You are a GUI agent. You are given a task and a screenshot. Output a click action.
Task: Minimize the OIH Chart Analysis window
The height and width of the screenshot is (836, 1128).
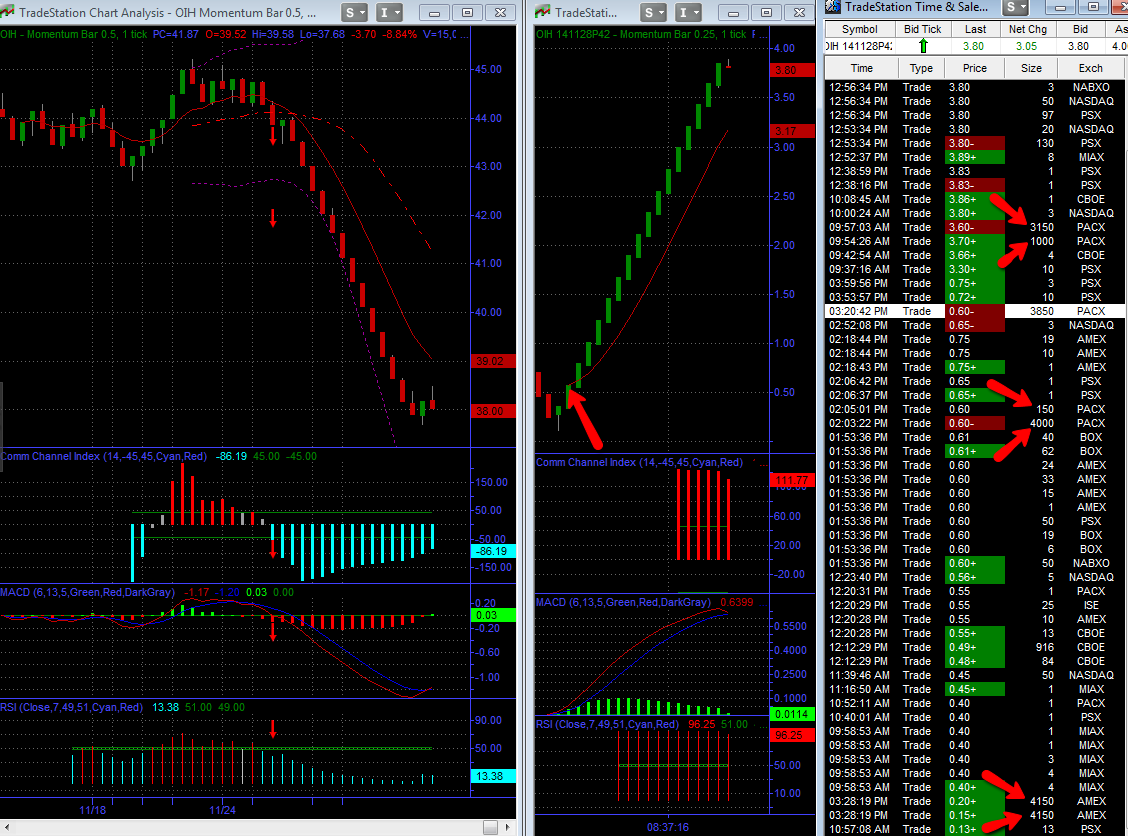[434, 13]
